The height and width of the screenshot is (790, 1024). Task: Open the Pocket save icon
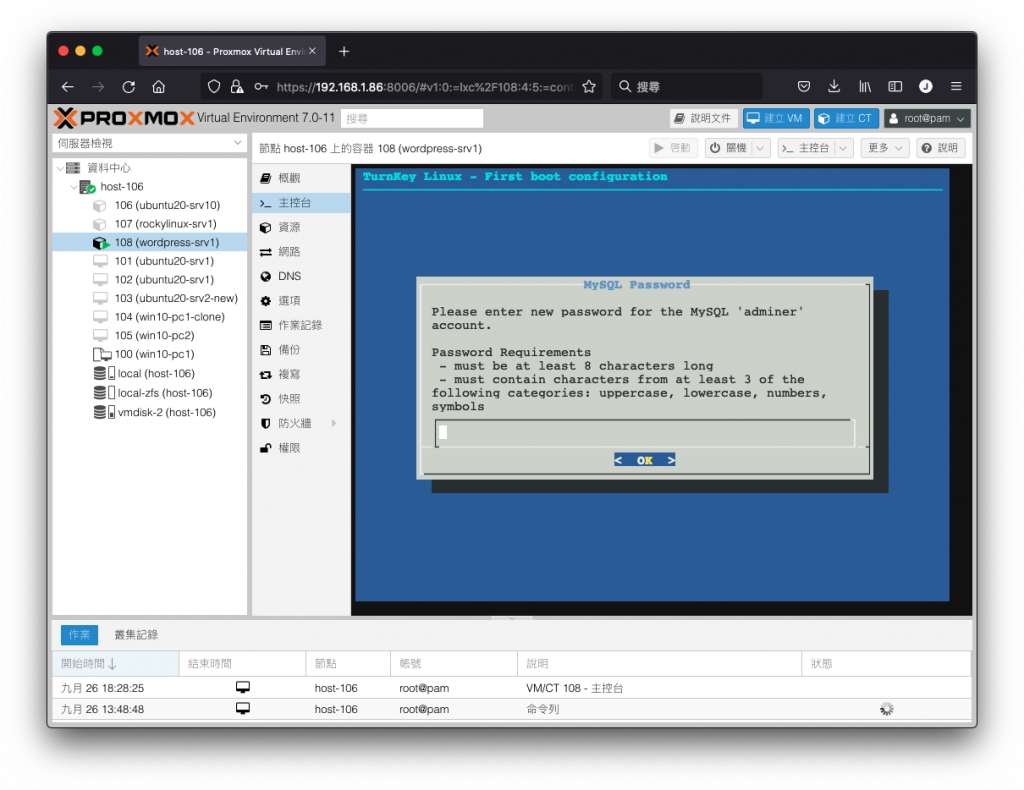[804, 86]
